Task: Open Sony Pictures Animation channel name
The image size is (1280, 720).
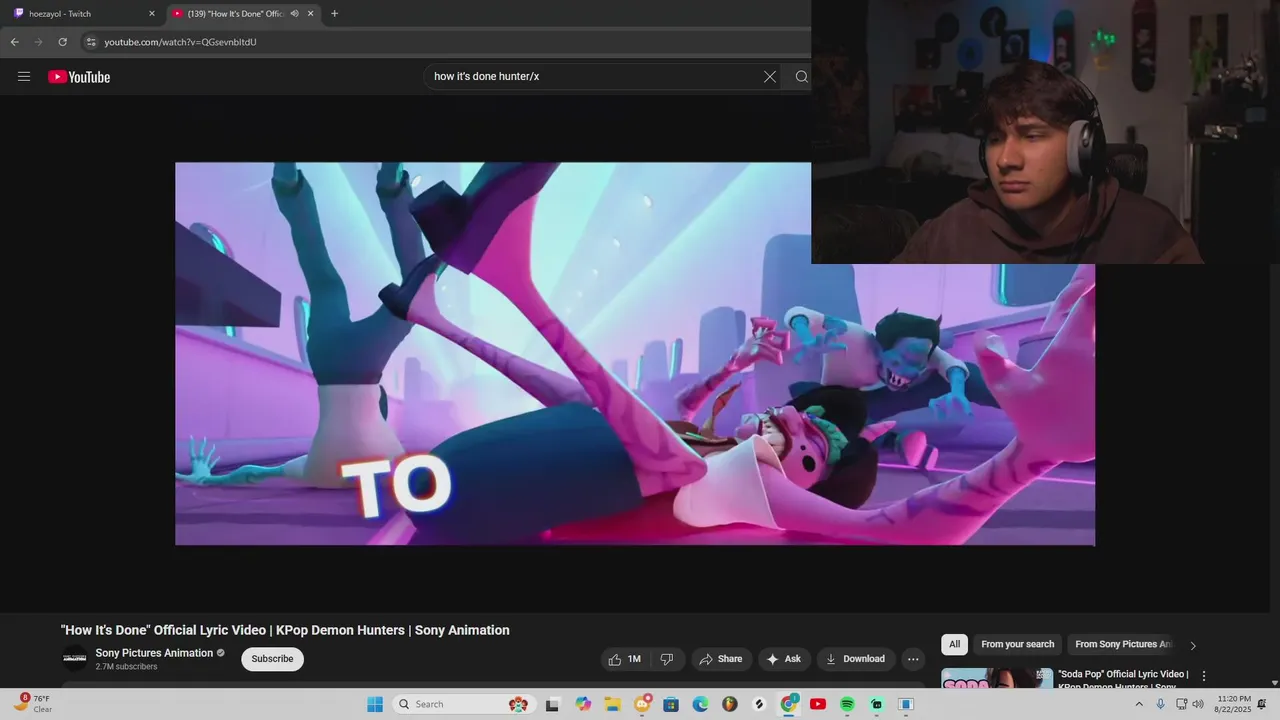Action: (154, 653)
